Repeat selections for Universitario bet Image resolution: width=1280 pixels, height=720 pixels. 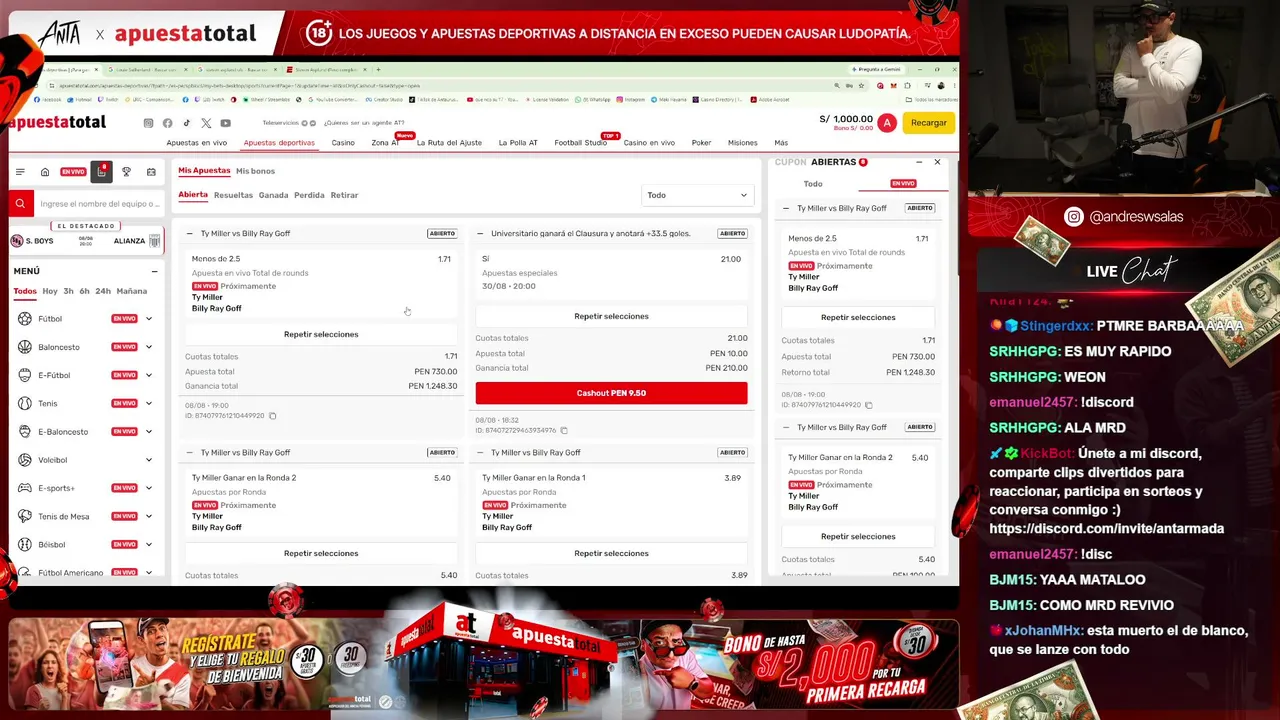coord(611,316)
